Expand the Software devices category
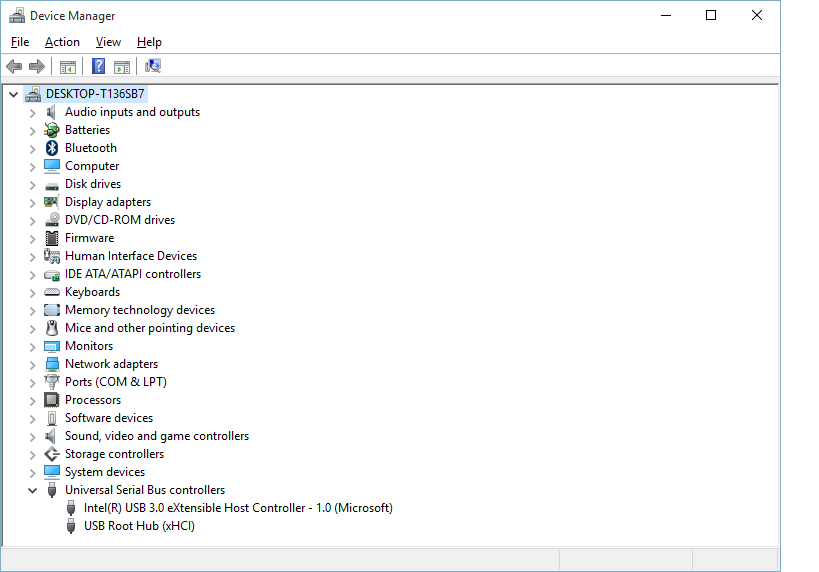 pos(32,419)
